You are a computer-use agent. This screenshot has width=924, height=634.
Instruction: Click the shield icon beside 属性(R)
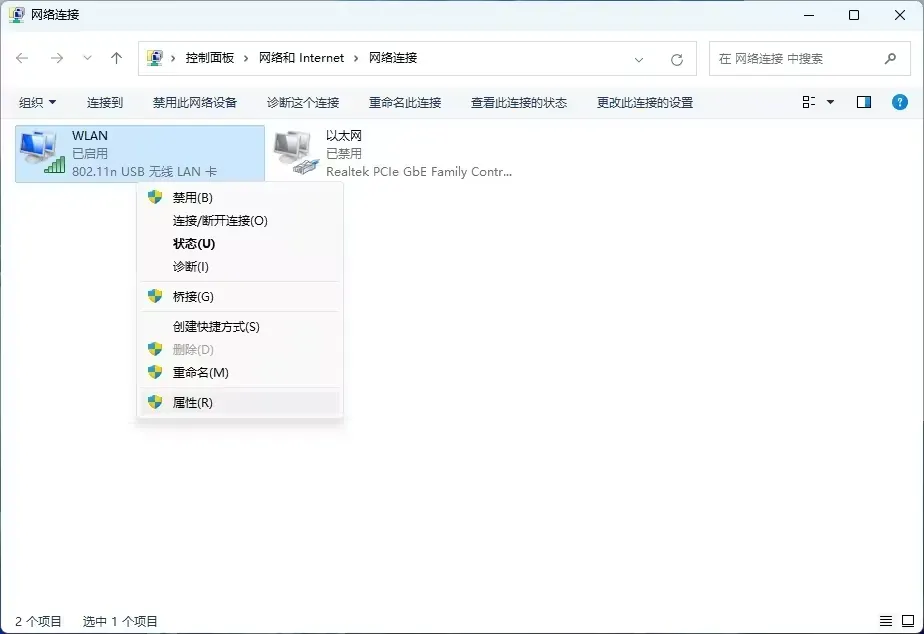[x=155, y=402]
